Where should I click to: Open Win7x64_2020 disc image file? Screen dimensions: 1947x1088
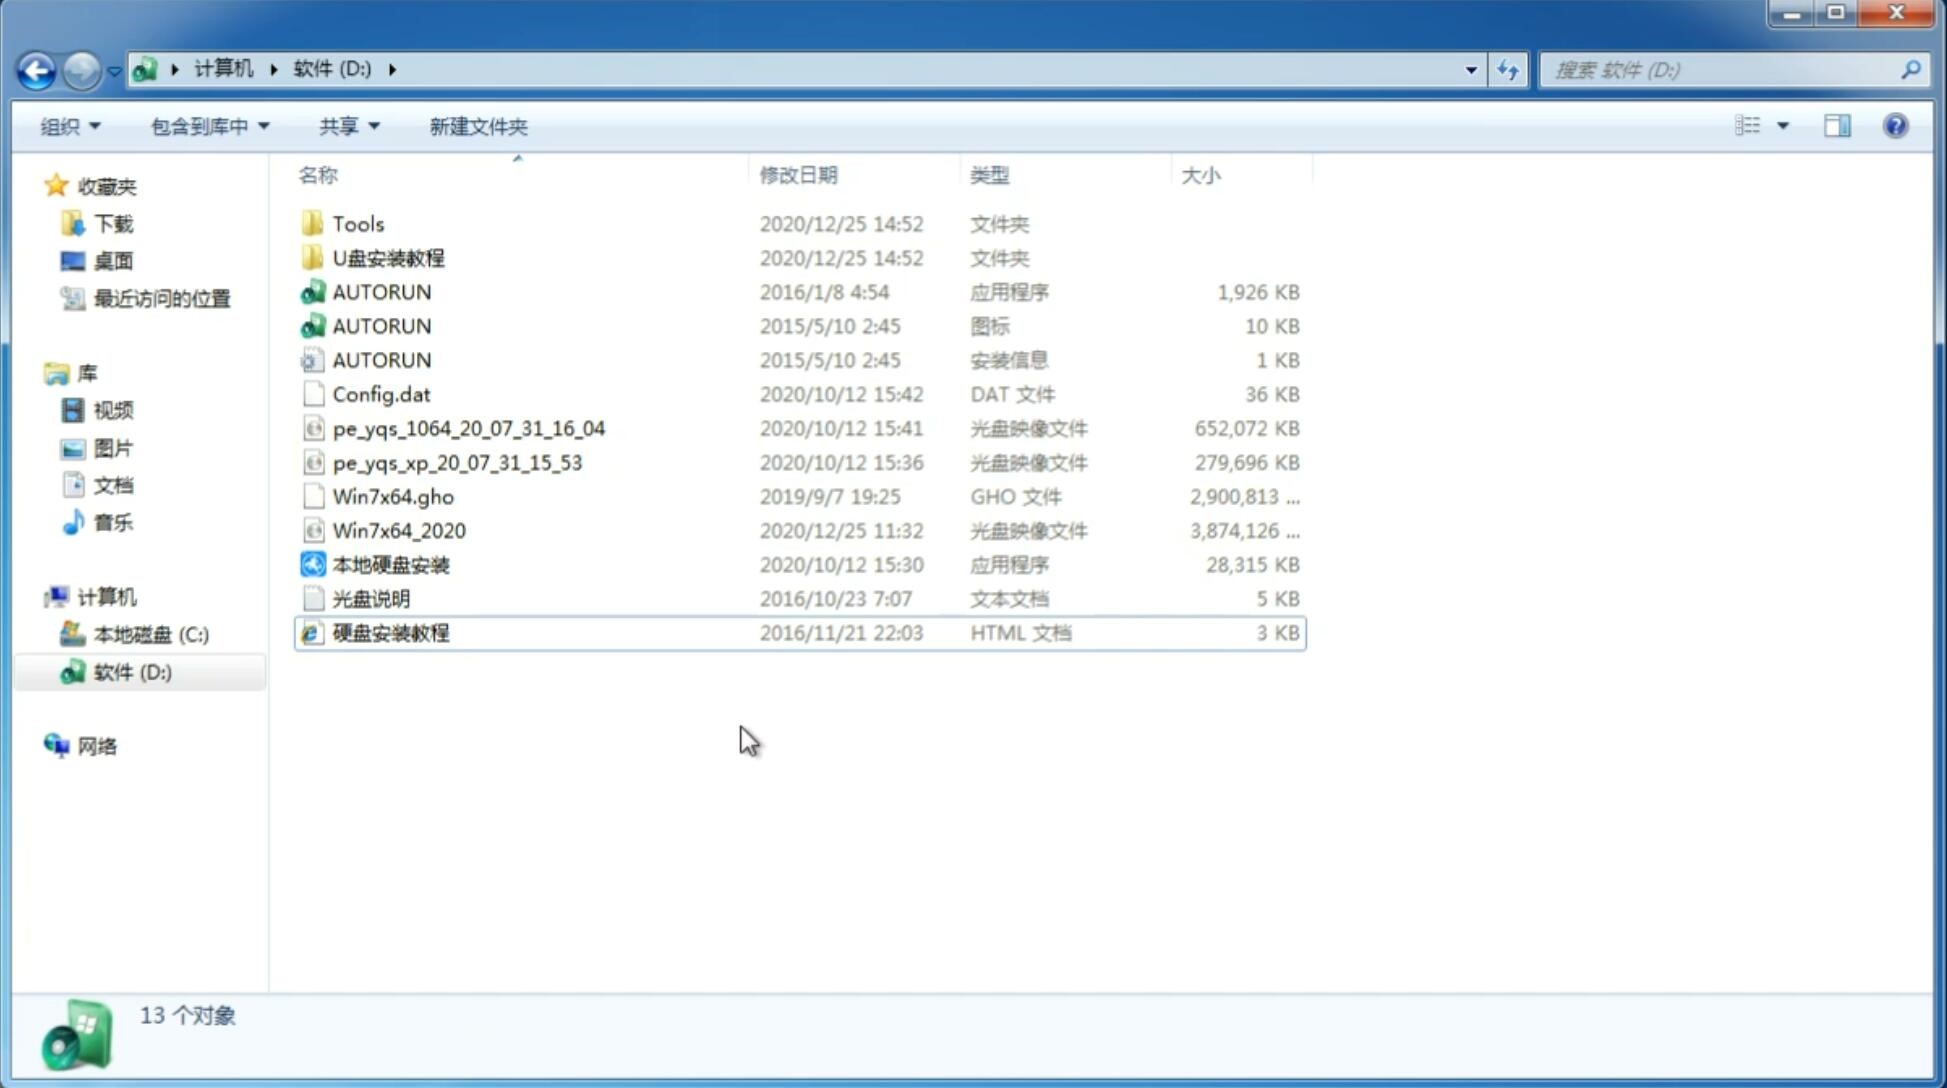click(x=397, y=529)
